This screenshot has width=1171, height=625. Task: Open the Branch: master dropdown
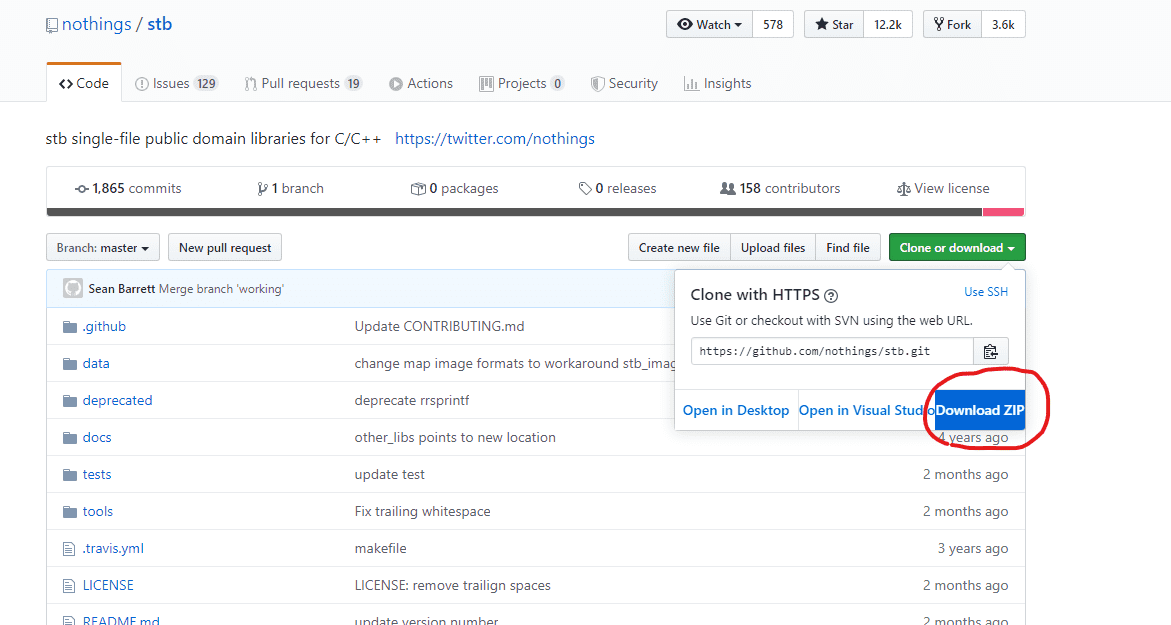click(x=102, y=247)
